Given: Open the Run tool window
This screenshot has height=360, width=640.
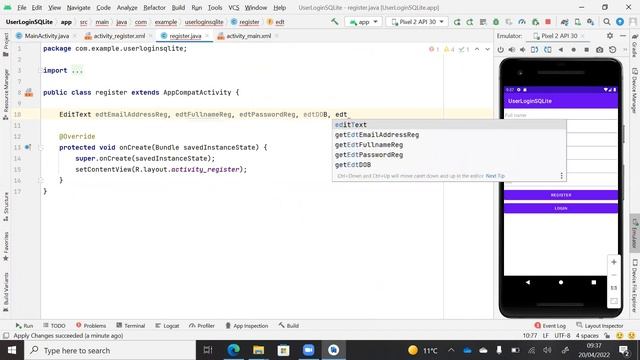Looking at the screenshot, I should [x=24, y=326].
